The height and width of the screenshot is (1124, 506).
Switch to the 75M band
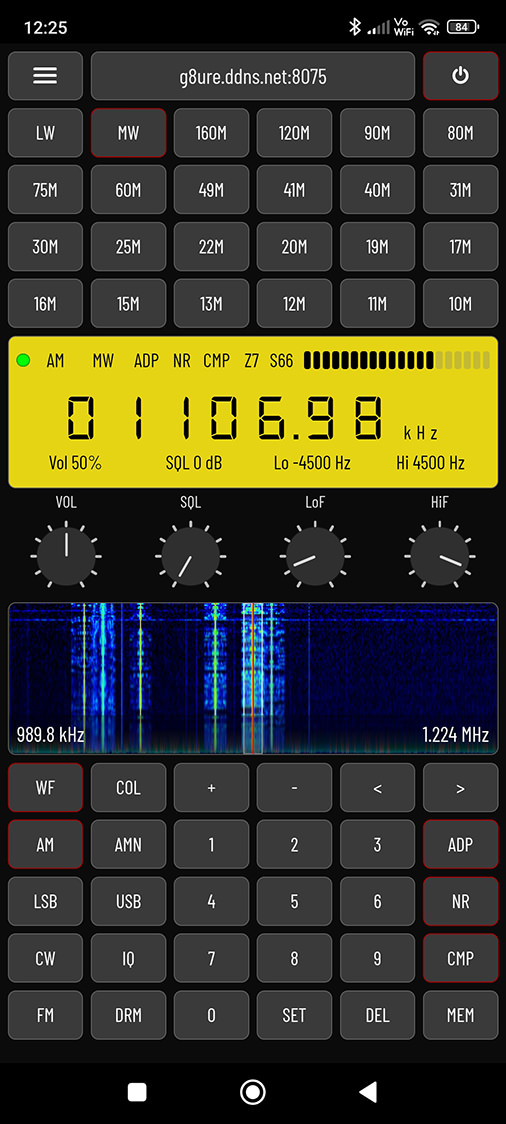[45, 190]
